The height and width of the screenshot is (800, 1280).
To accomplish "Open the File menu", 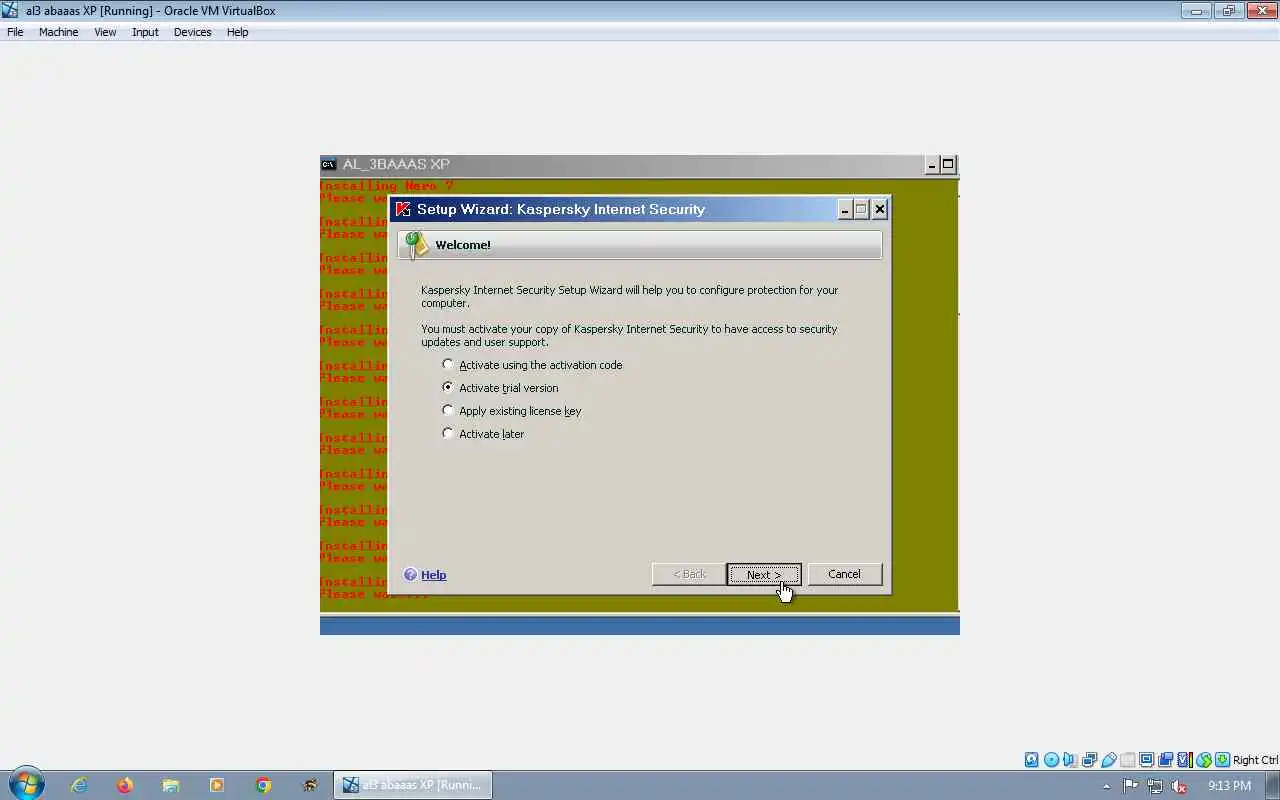I will click(x=15, y=32).
